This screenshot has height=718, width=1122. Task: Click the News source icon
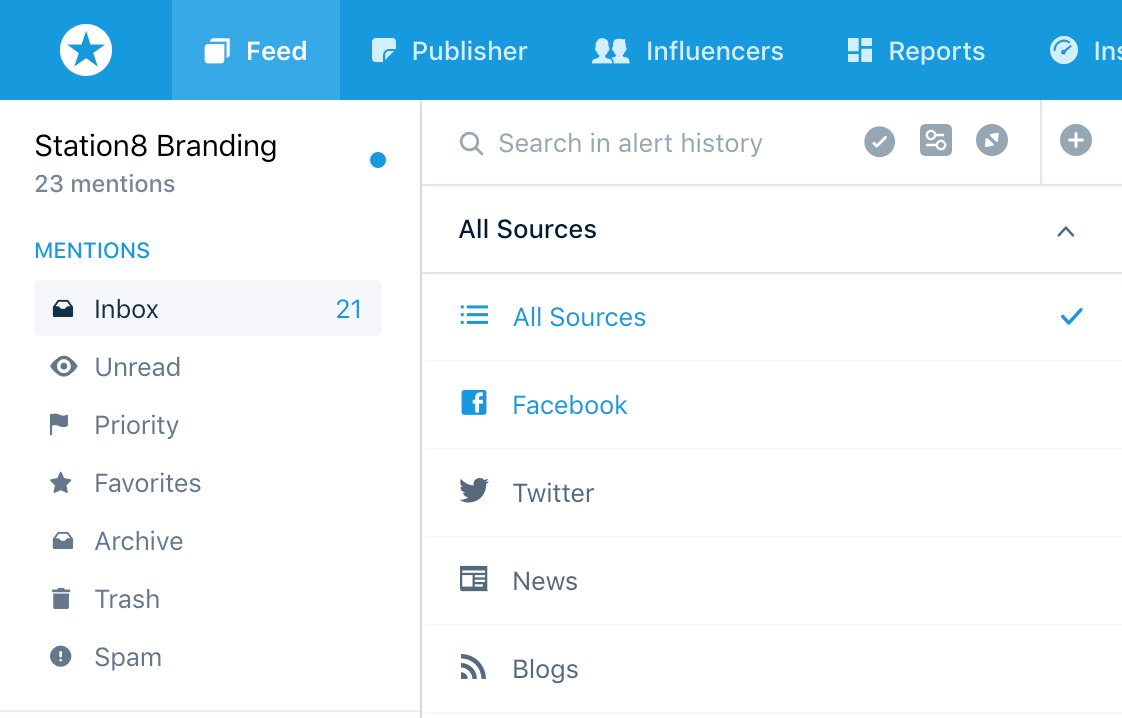point(474,580)
